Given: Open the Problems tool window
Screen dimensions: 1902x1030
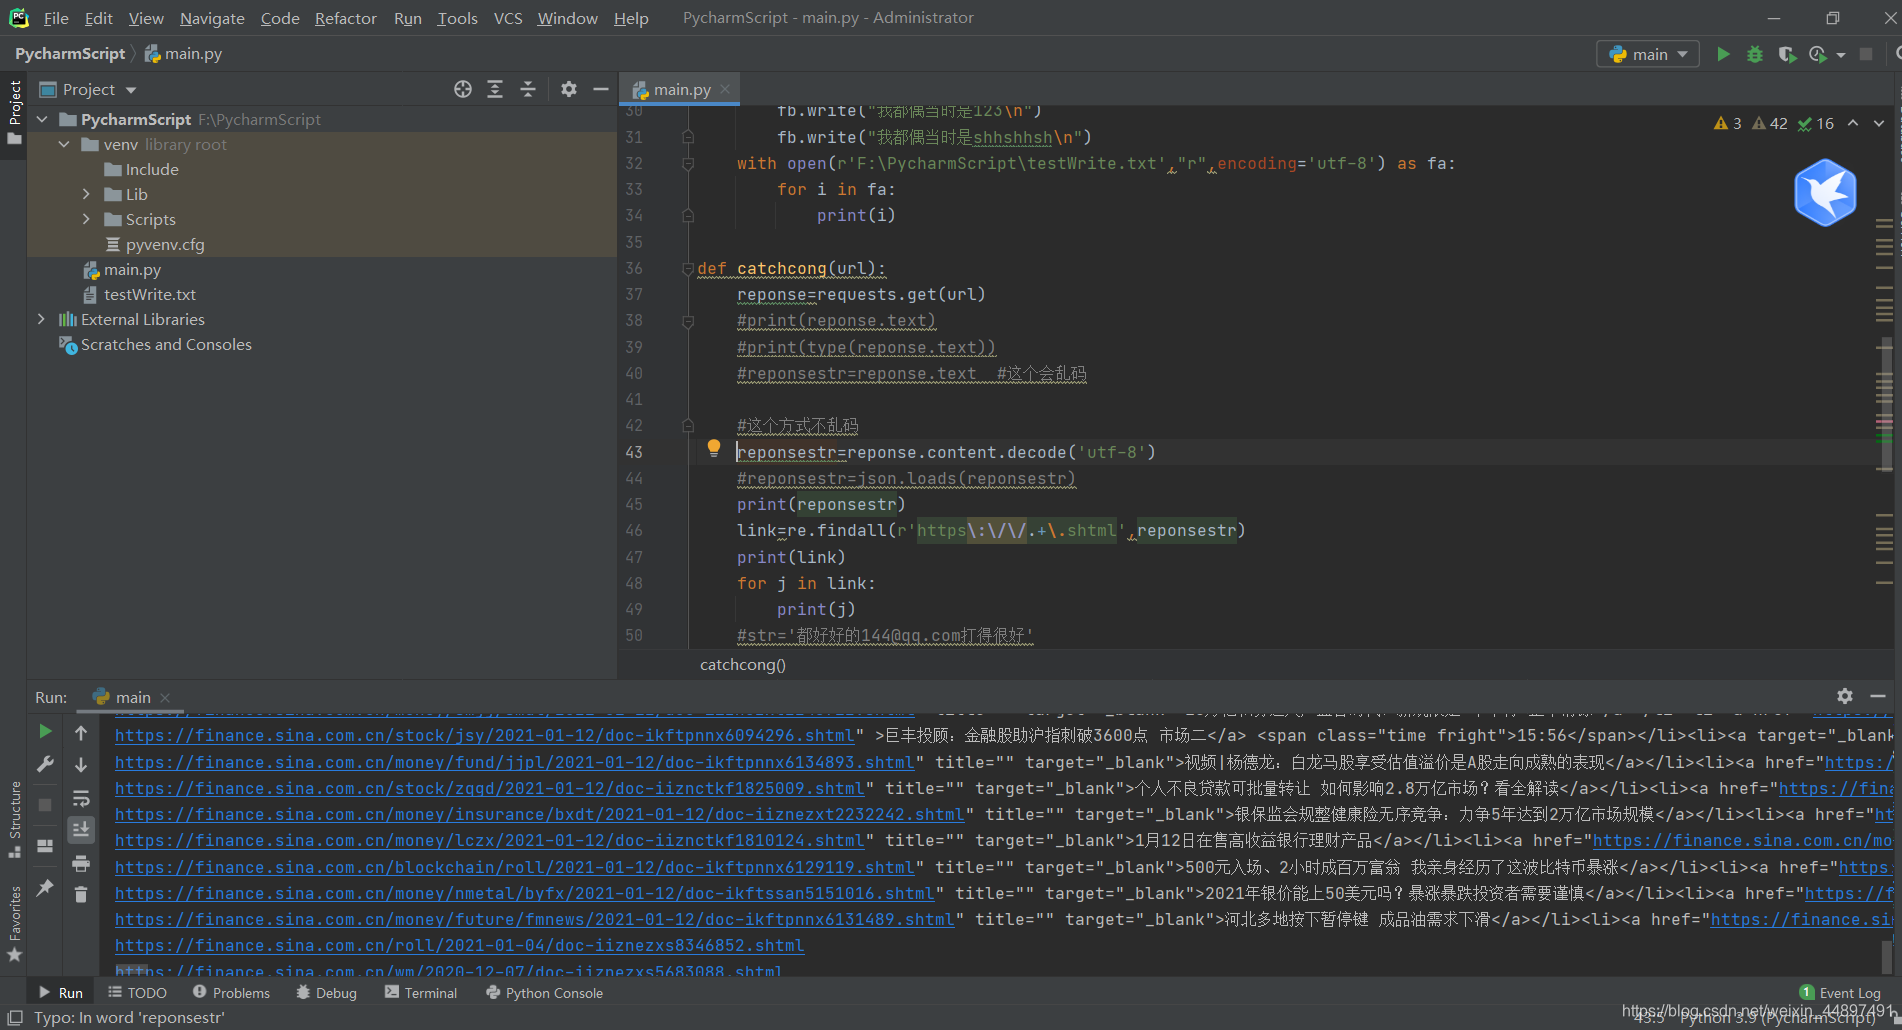Looking at the screenshot, I should [x=231, y=992].
